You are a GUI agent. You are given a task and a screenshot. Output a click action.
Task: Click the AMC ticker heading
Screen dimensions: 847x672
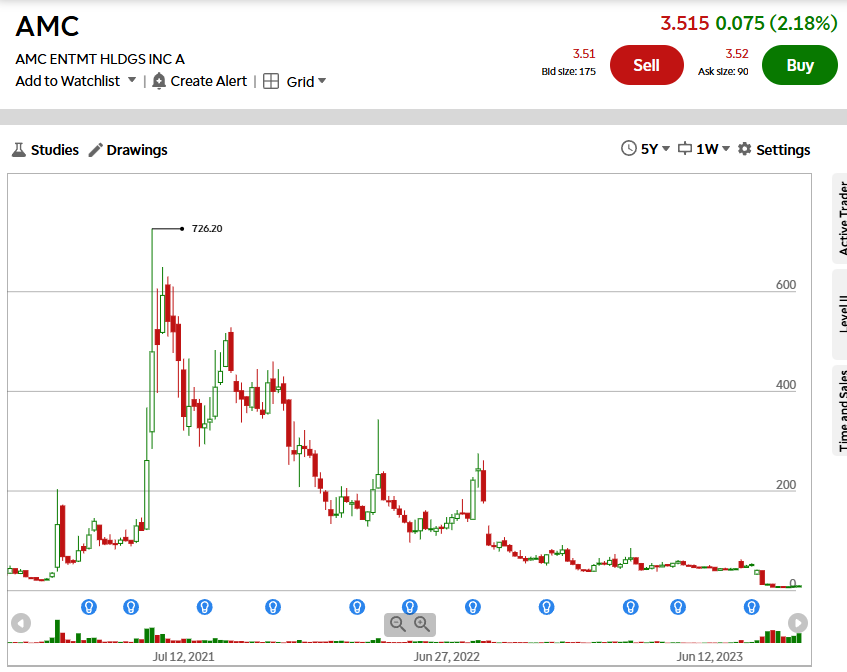pos(48,26)
